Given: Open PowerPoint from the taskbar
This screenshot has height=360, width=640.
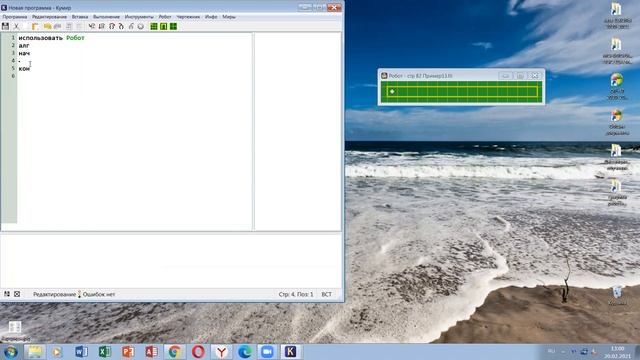Looking at the screenshot, I should coord(128,351).
